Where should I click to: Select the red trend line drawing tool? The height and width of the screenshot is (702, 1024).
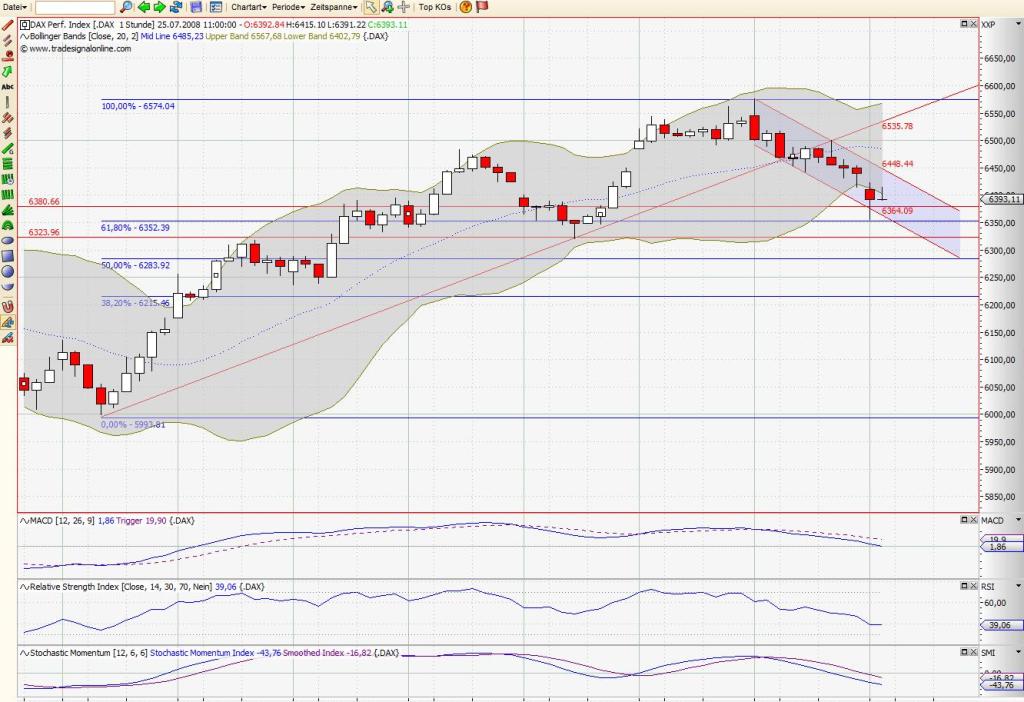(8, 25)
